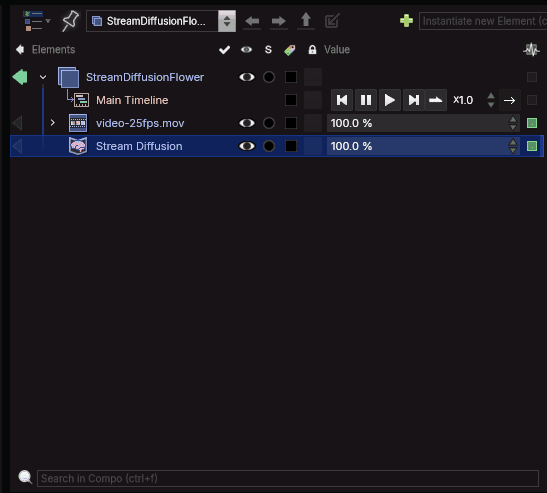Viewport: 547px width, 493px height.
Task: Click the edit pencil icon in toolbar
Action: tap(332, 21)
